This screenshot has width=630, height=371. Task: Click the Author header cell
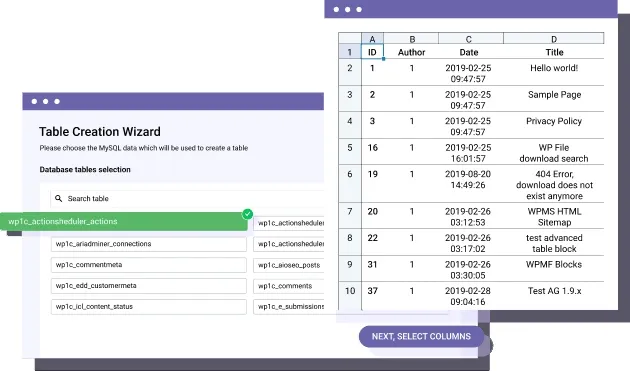(411, 52)
